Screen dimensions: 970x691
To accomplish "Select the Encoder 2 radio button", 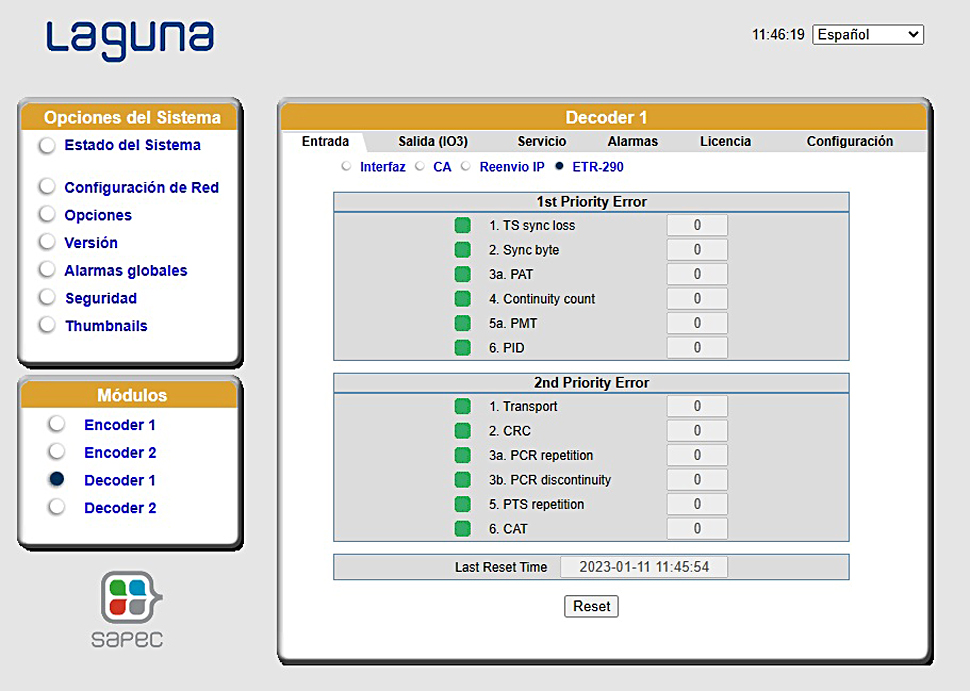I will (x=57, y=452).
